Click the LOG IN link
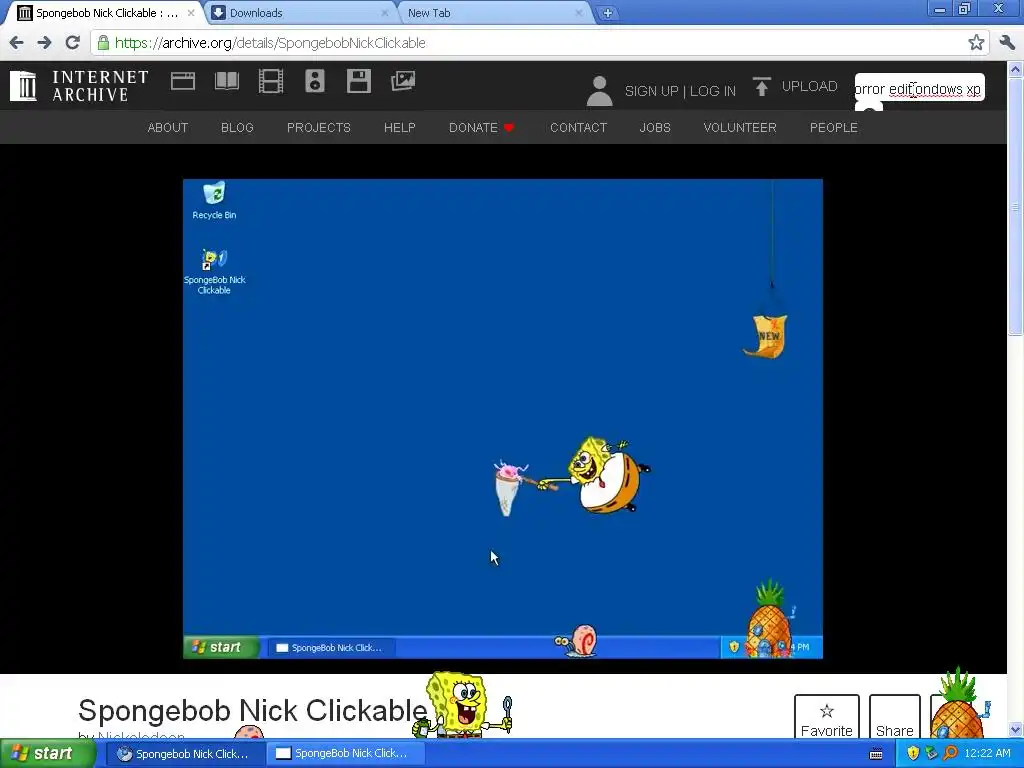This screenshot has height=768, width=1024. click(712, 91)
